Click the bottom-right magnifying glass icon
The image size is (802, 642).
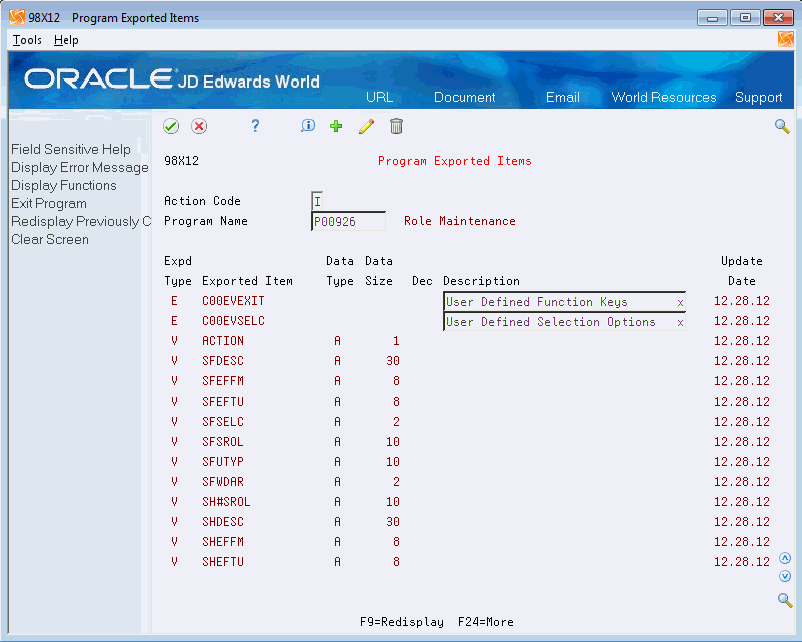(x=785, y=600)
